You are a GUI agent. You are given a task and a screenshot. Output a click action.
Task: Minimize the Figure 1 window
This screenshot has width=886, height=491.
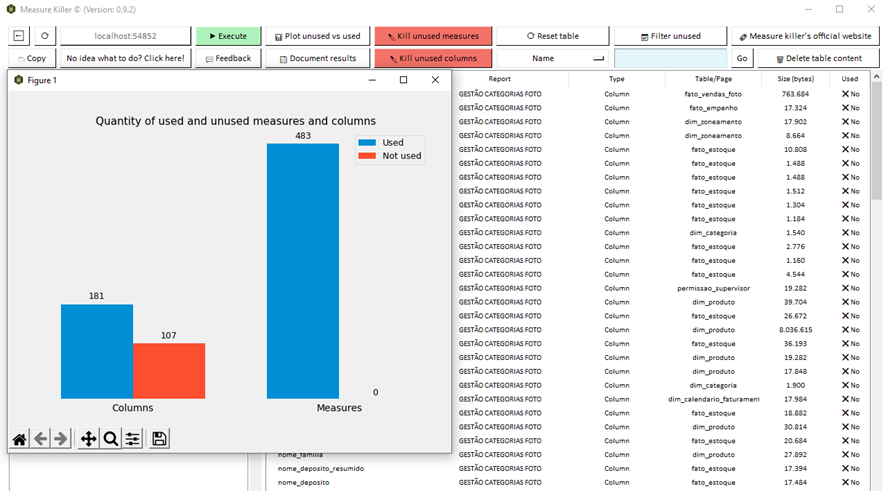(x=372, y=80)
